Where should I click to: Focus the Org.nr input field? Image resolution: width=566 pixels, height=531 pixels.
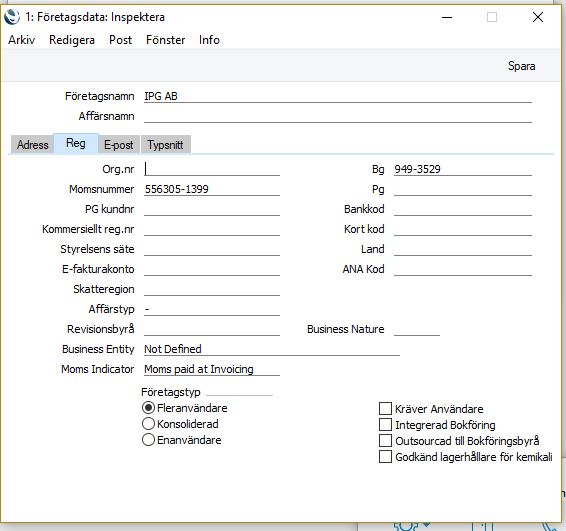tap(212, 169)
